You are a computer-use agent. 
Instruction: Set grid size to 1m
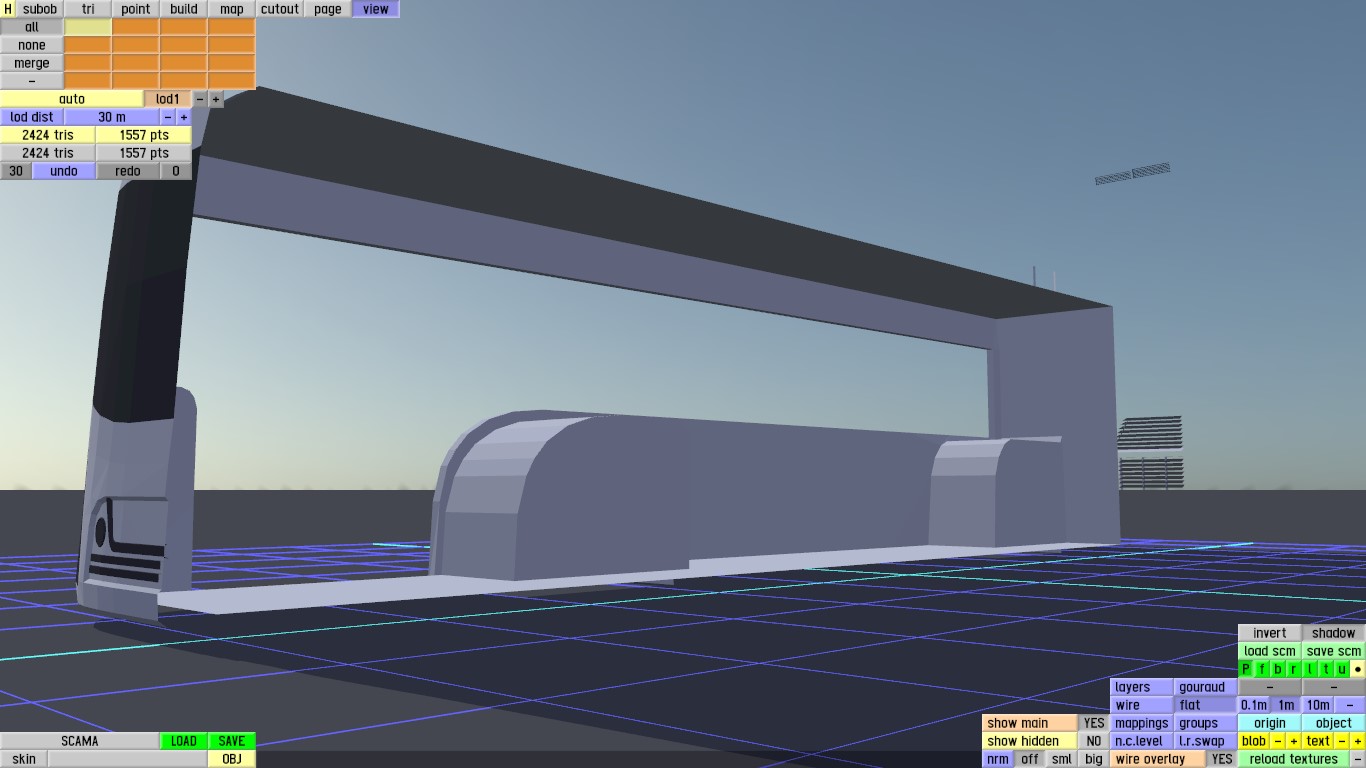click(x=1286, y=705)
